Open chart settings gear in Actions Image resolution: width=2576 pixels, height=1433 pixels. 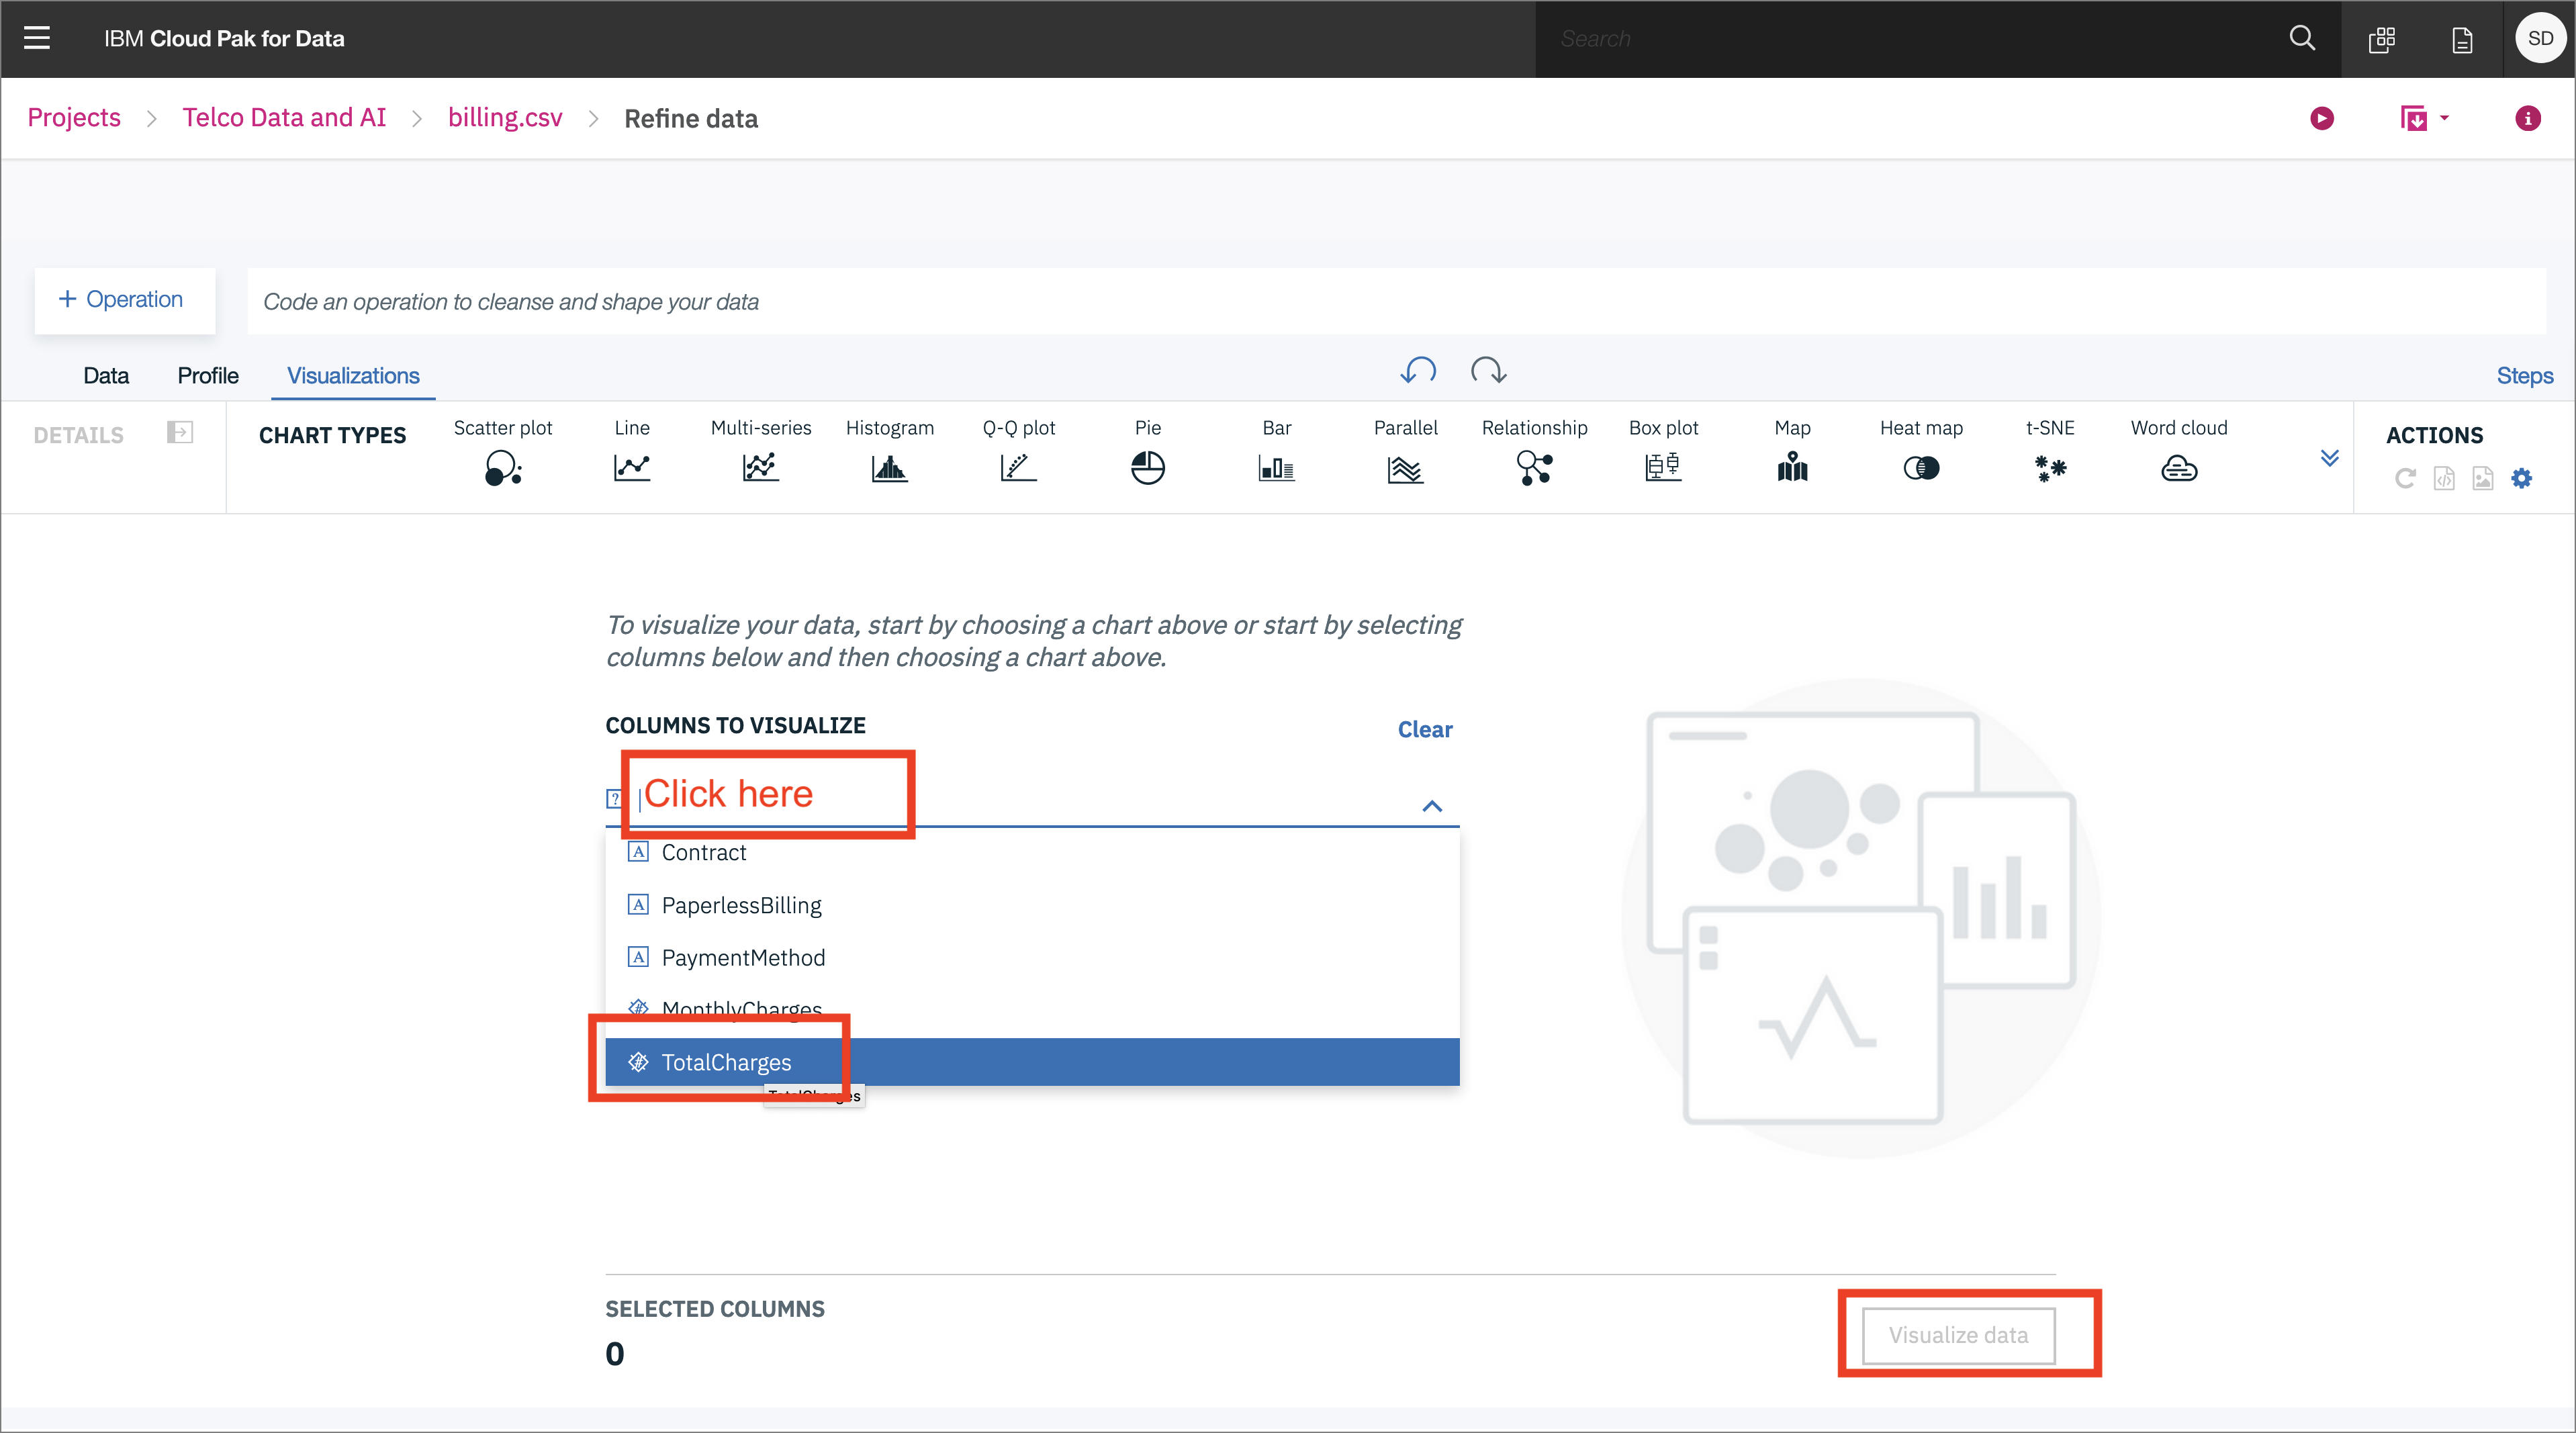pyautogui.click(x=2521, y=479)
